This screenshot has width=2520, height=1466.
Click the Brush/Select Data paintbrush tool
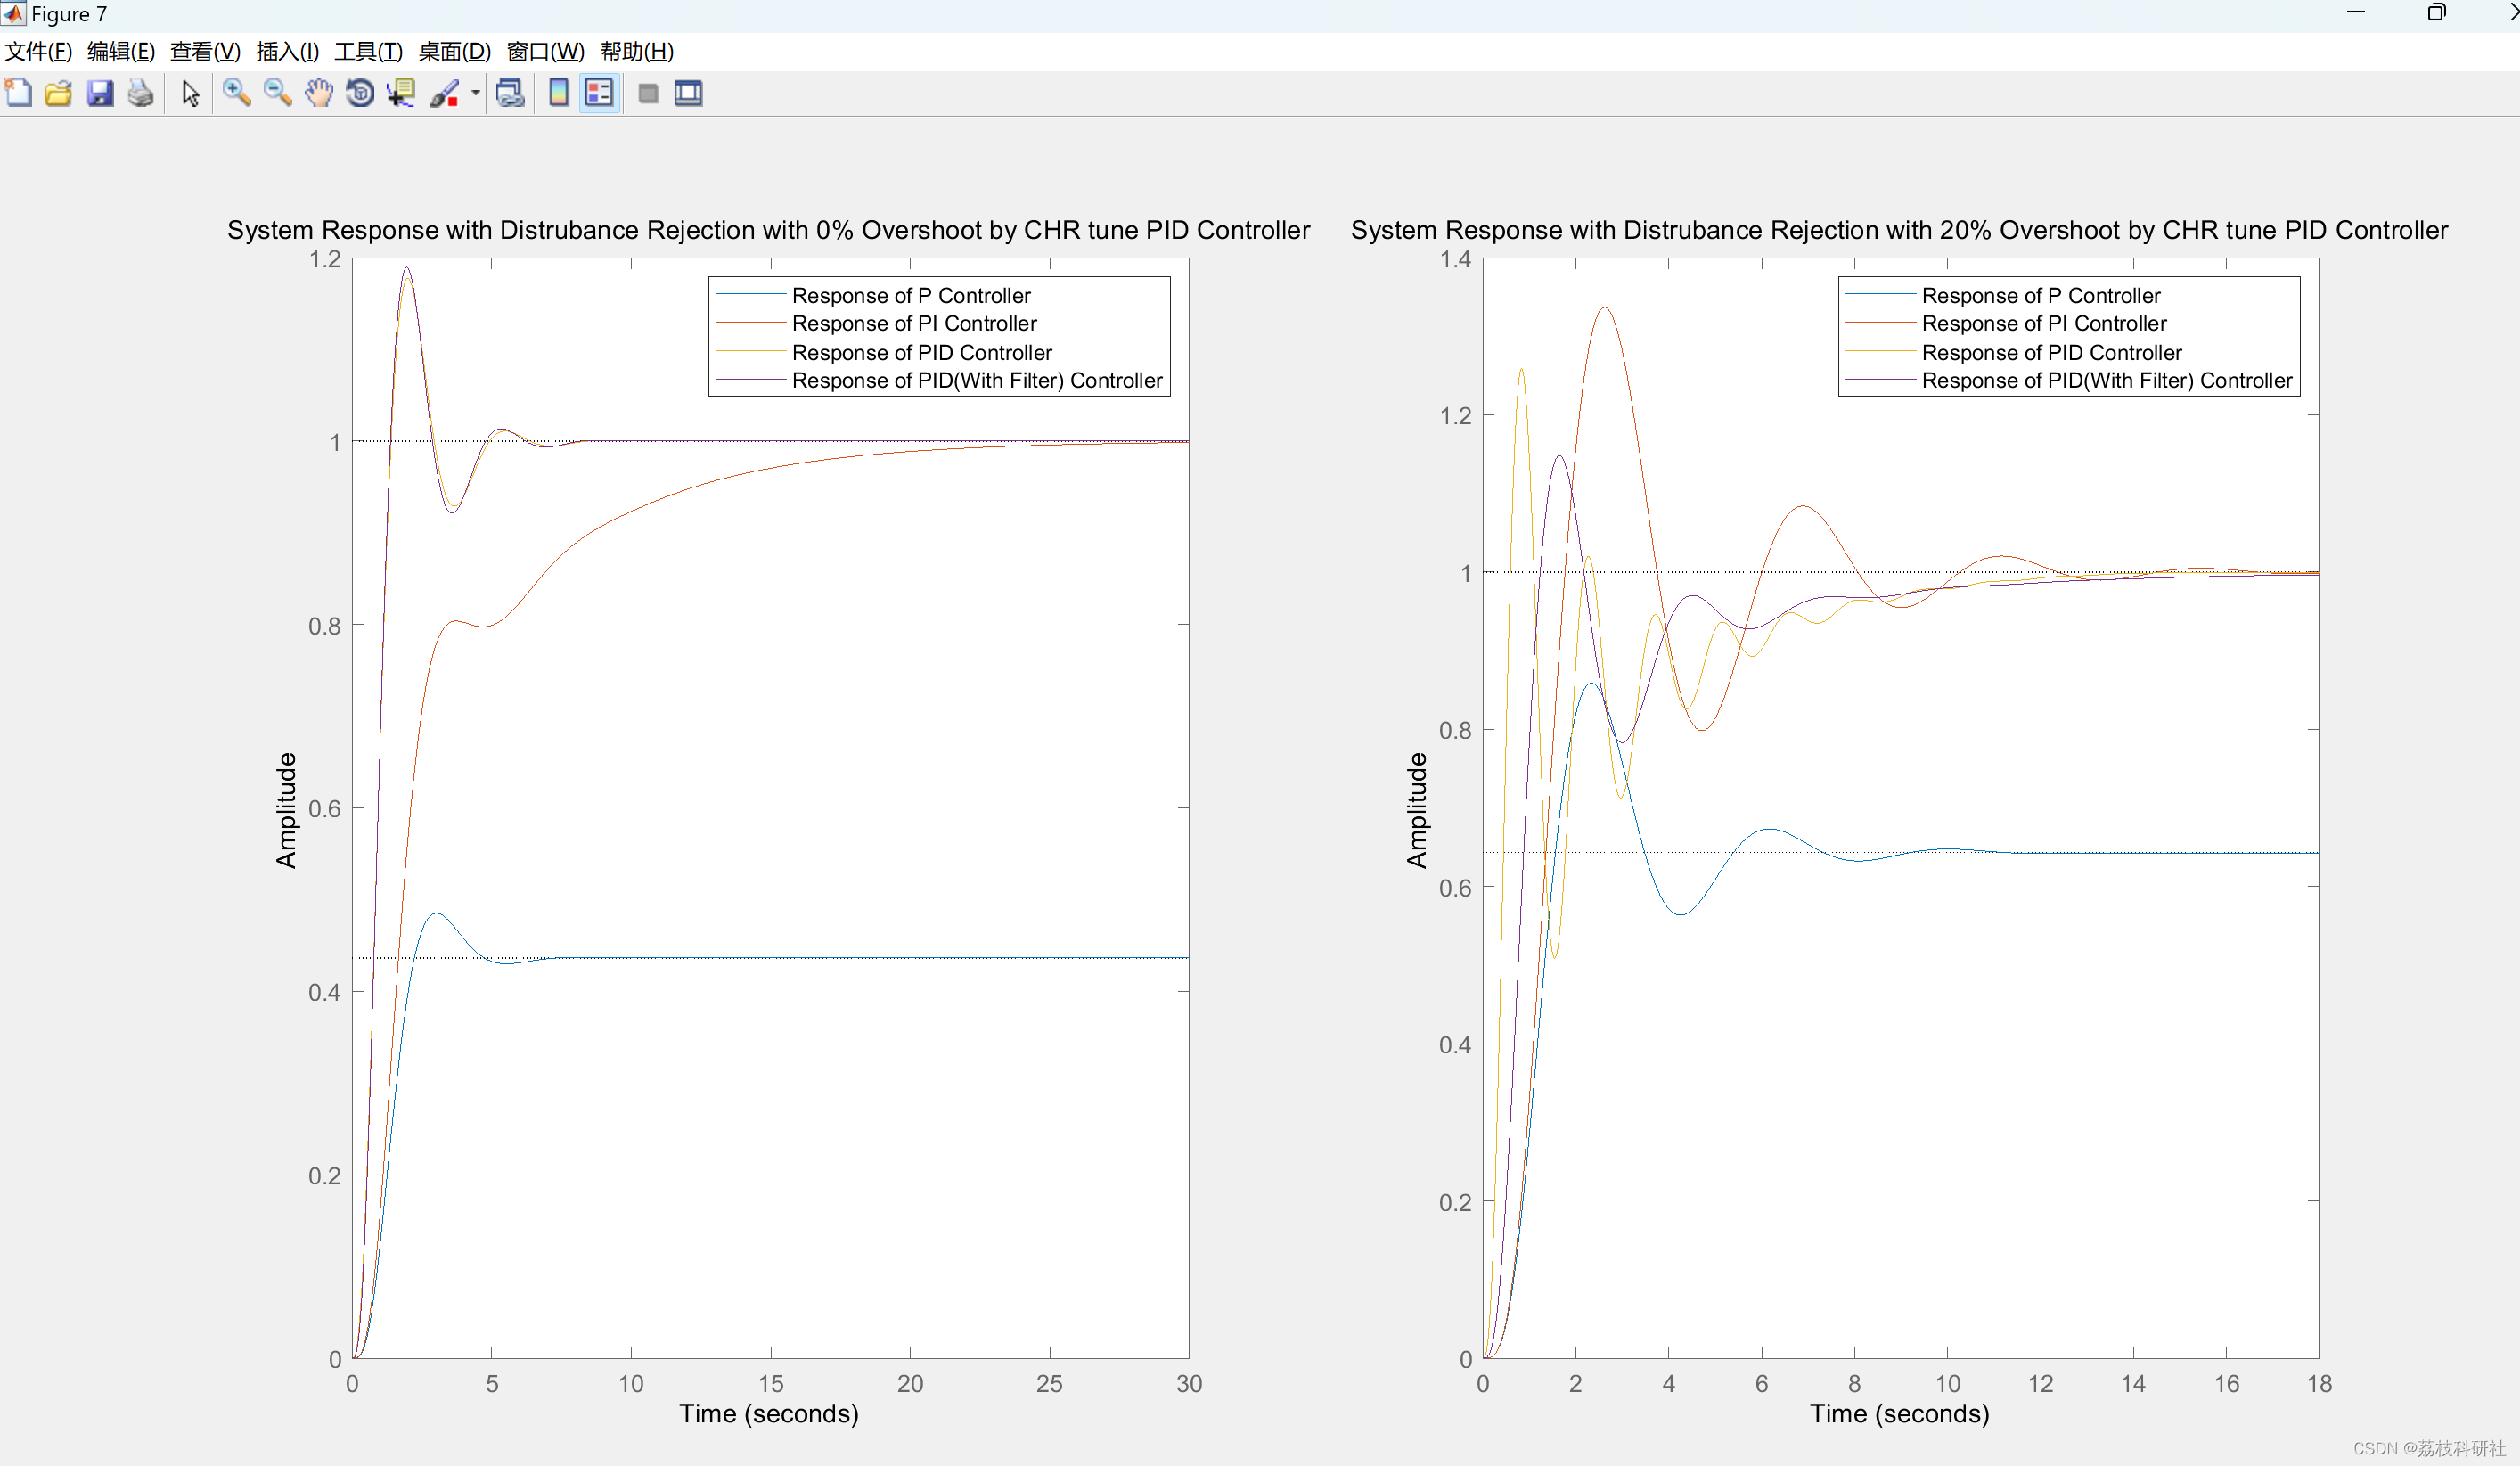point(444,93)
